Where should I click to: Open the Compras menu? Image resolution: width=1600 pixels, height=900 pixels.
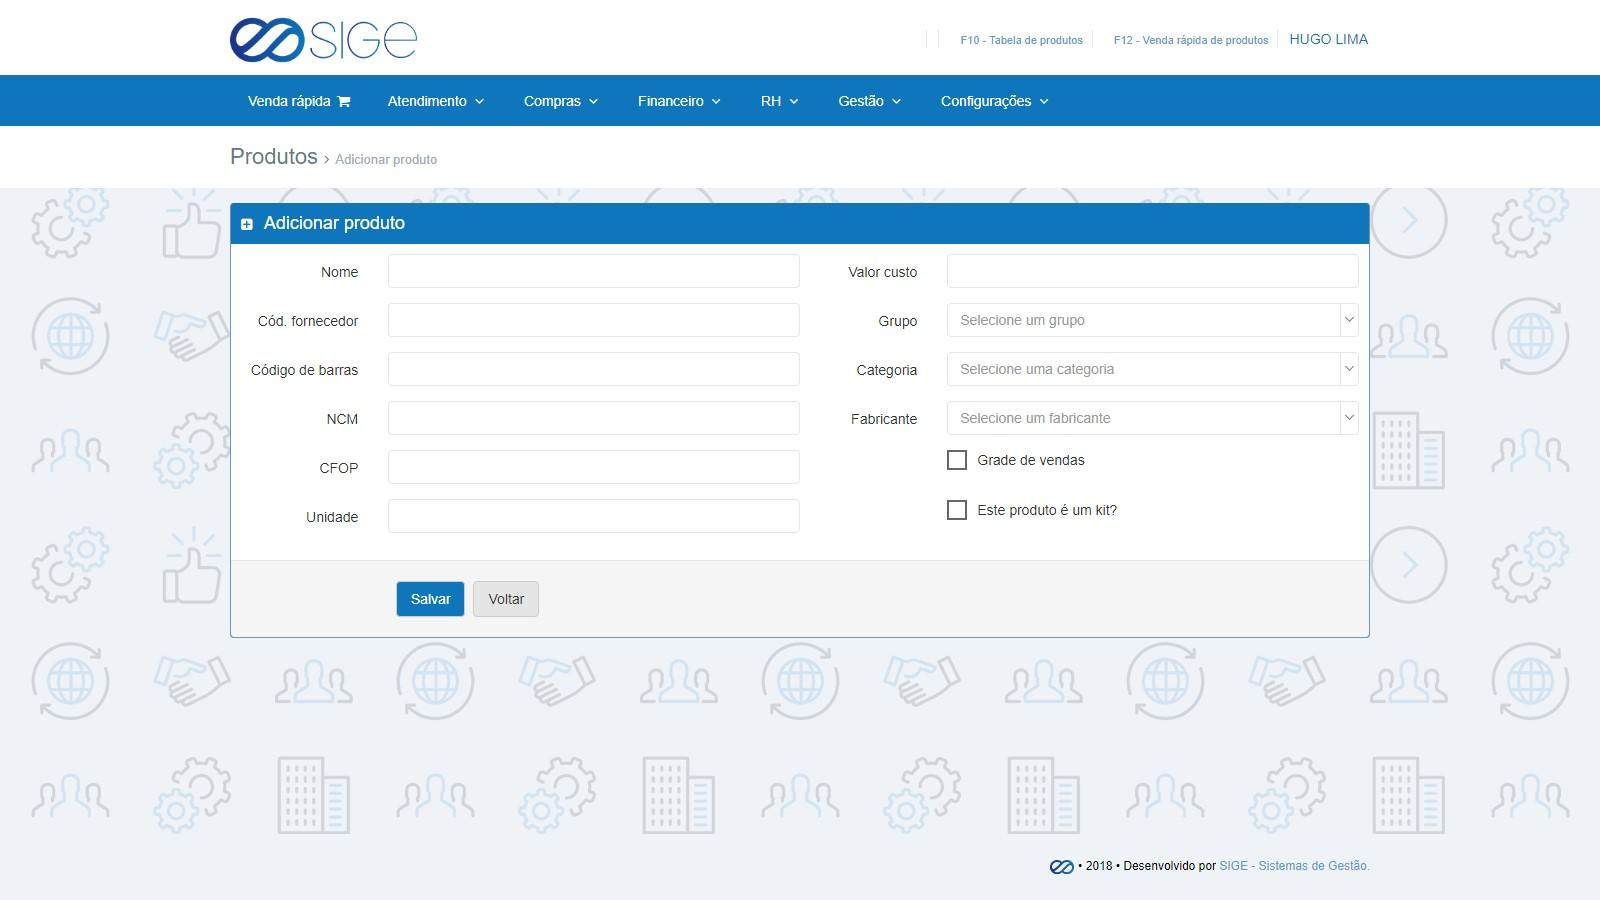(x=561, y=101)
